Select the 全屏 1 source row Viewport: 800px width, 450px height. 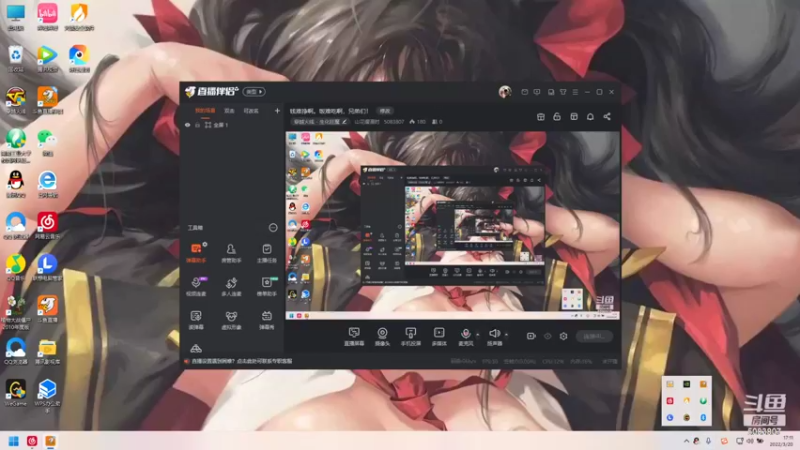click(x=232, y=125)
